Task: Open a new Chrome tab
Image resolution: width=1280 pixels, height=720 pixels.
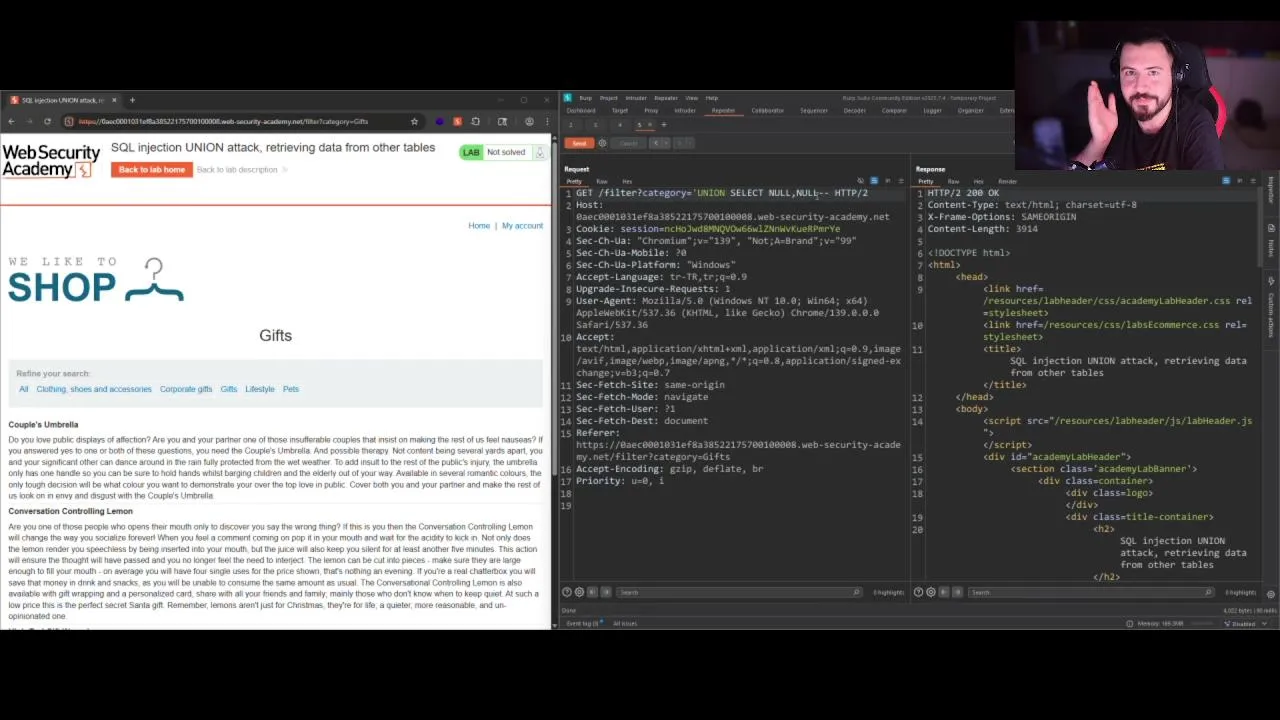Action: coord(132,100)
